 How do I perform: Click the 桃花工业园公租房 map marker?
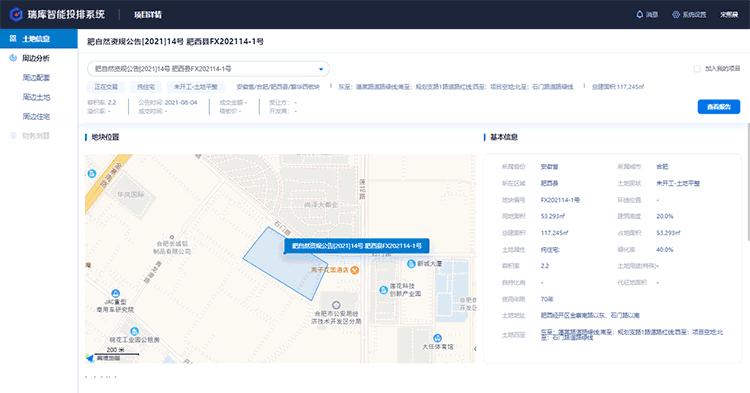click(134, 331)
